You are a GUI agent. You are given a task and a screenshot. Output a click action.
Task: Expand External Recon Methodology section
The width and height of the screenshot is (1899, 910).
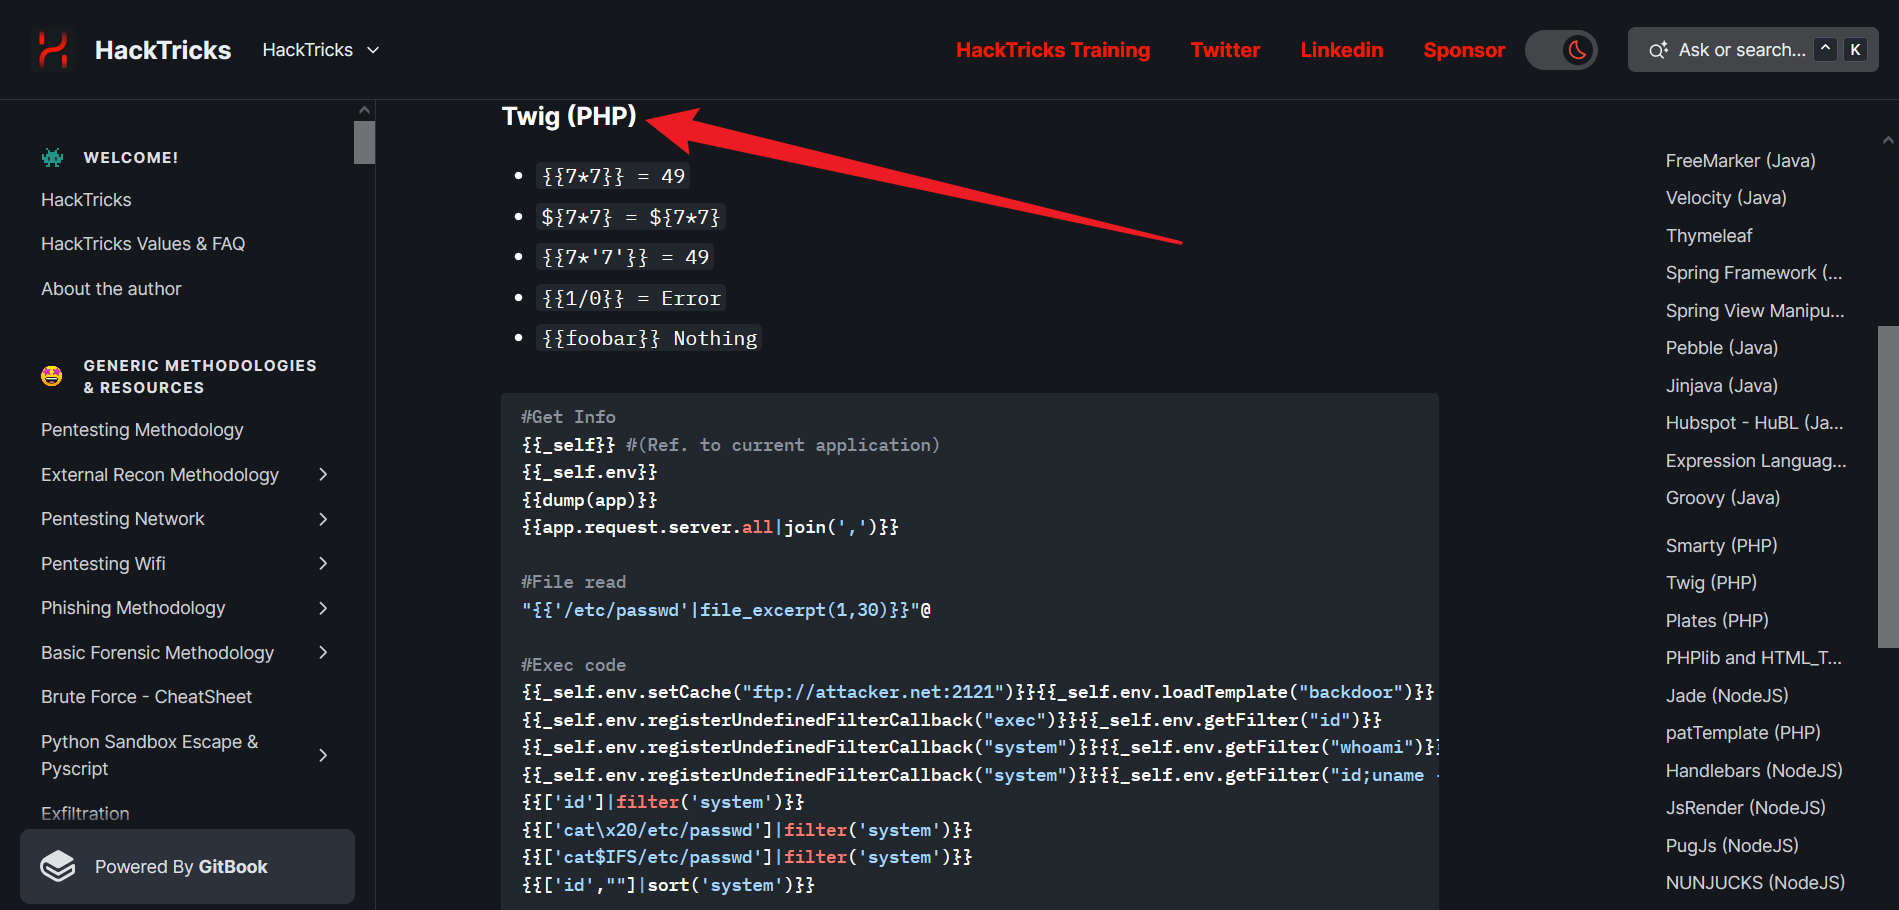323,475
